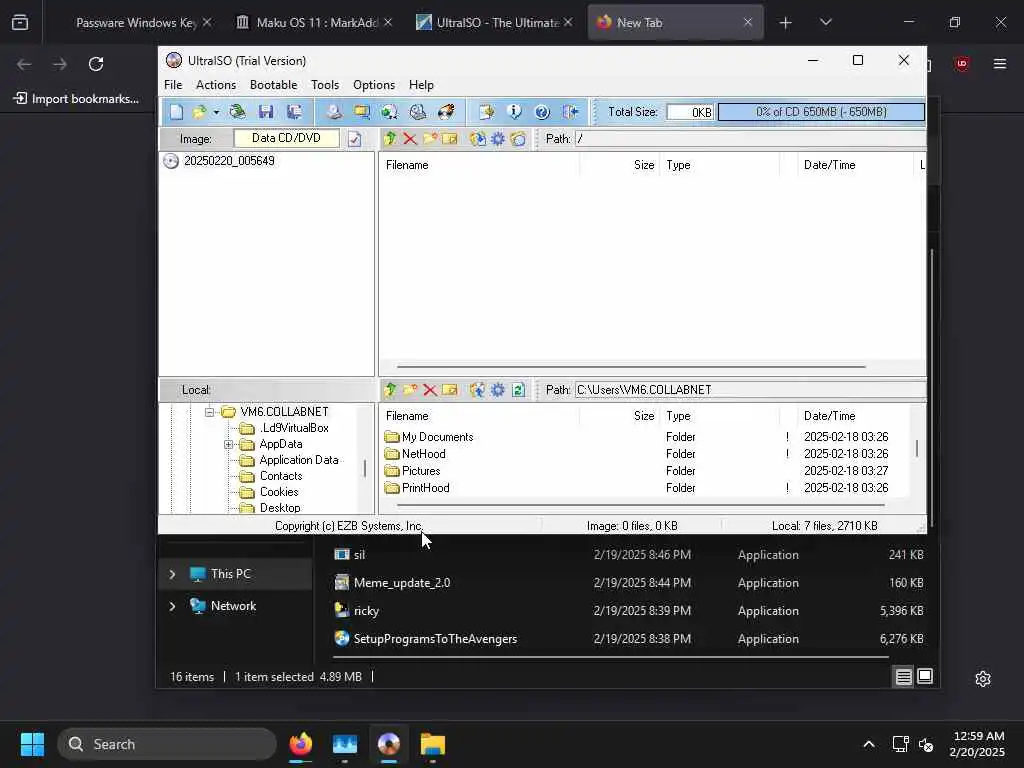Click the Burn CD/DVD Image icon

446,112
